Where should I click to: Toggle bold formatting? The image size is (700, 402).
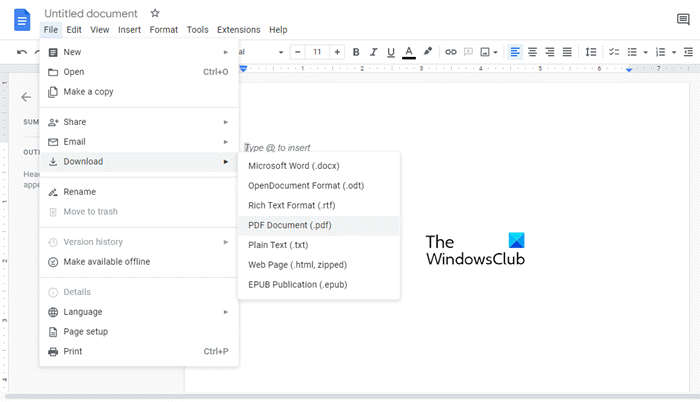click(356, 52)
